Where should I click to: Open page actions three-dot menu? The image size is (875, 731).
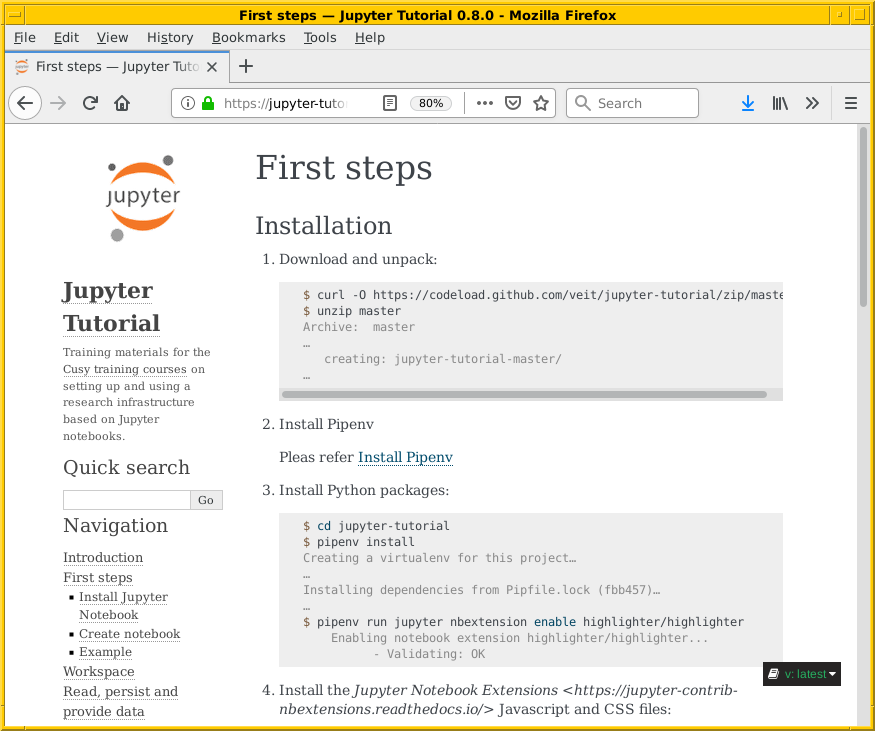(x=485, y=103)
